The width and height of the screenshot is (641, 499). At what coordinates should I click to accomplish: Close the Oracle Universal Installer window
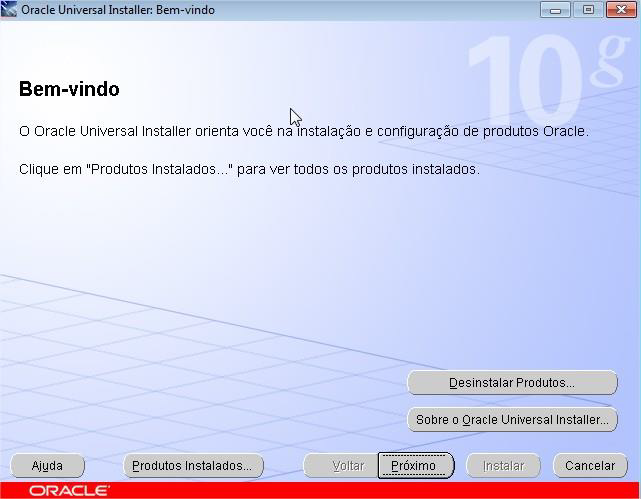pos(621,10)
